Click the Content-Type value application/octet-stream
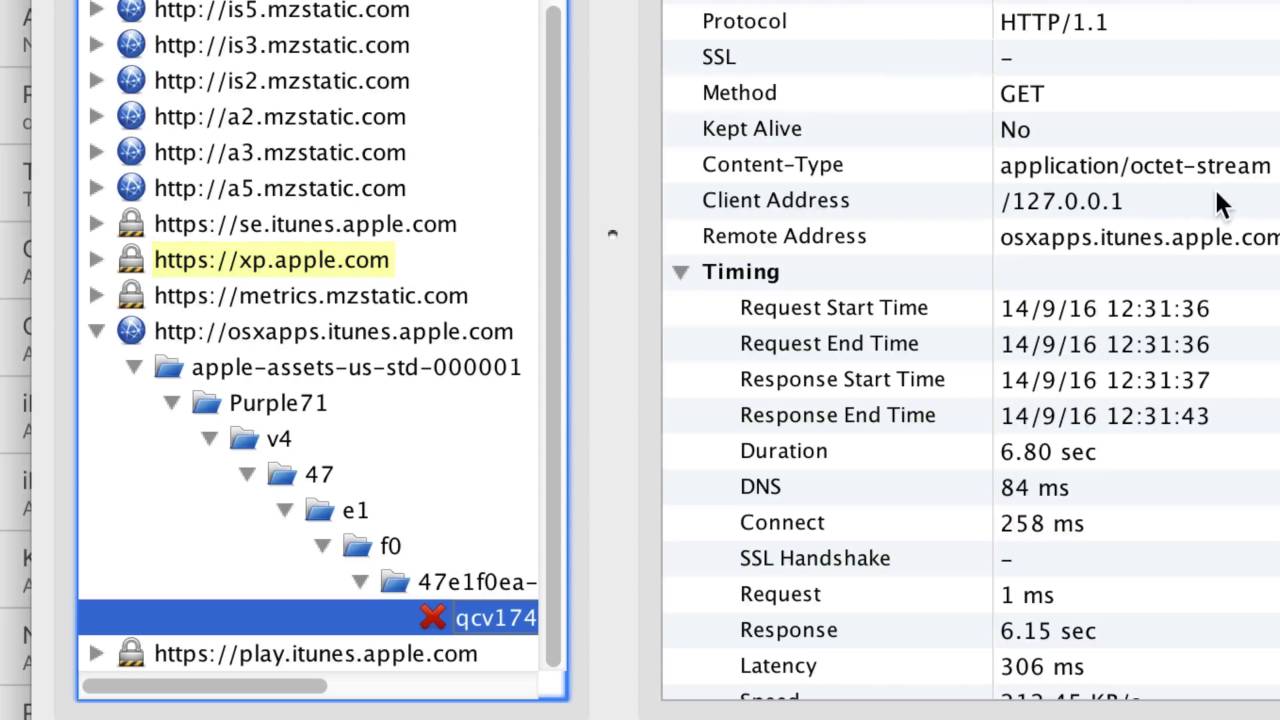 click(x=1135, y=166)
